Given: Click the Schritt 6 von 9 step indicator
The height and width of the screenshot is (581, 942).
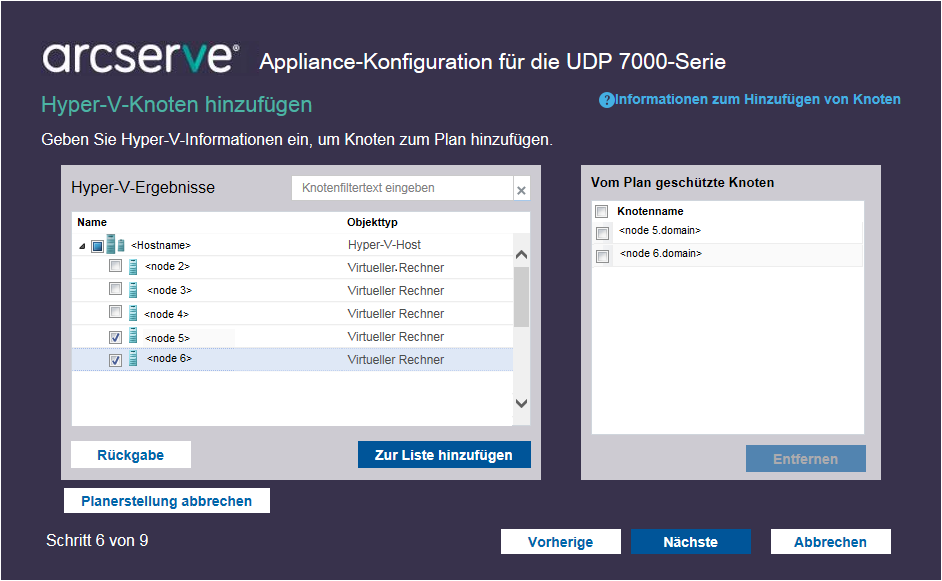Looking at the screenshot, I should tap(97, 541).
